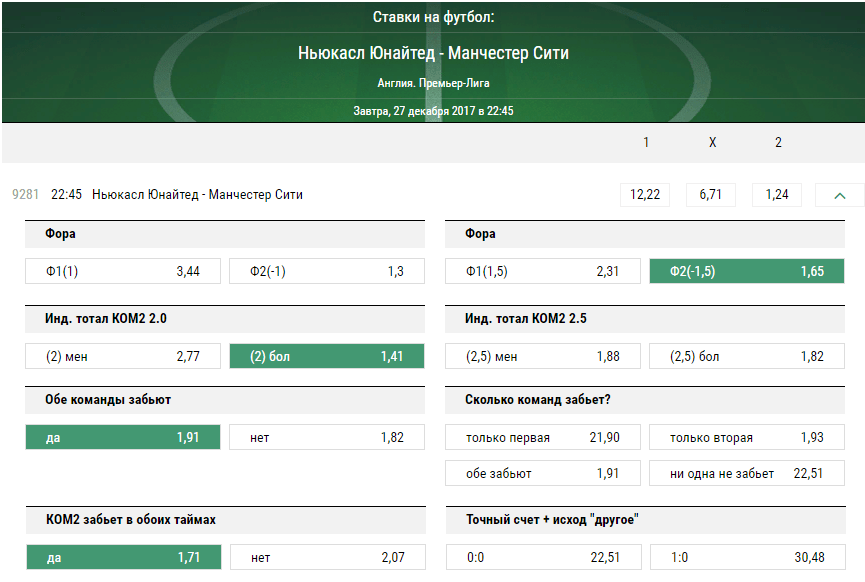Click the 'Сколько команд забьет?' header
The height and width of the screenshot is (582, 865).
pos(645,400)
